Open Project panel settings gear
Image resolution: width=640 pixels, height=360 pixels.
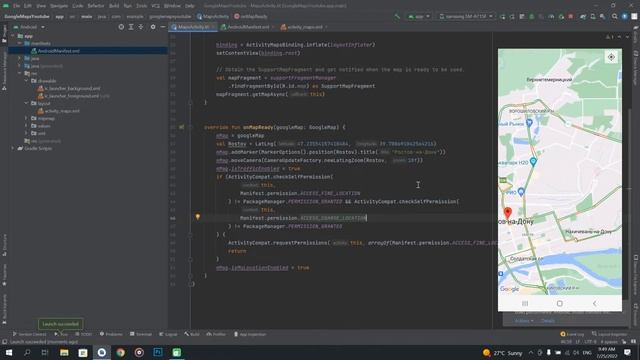[x=153, y=27]
